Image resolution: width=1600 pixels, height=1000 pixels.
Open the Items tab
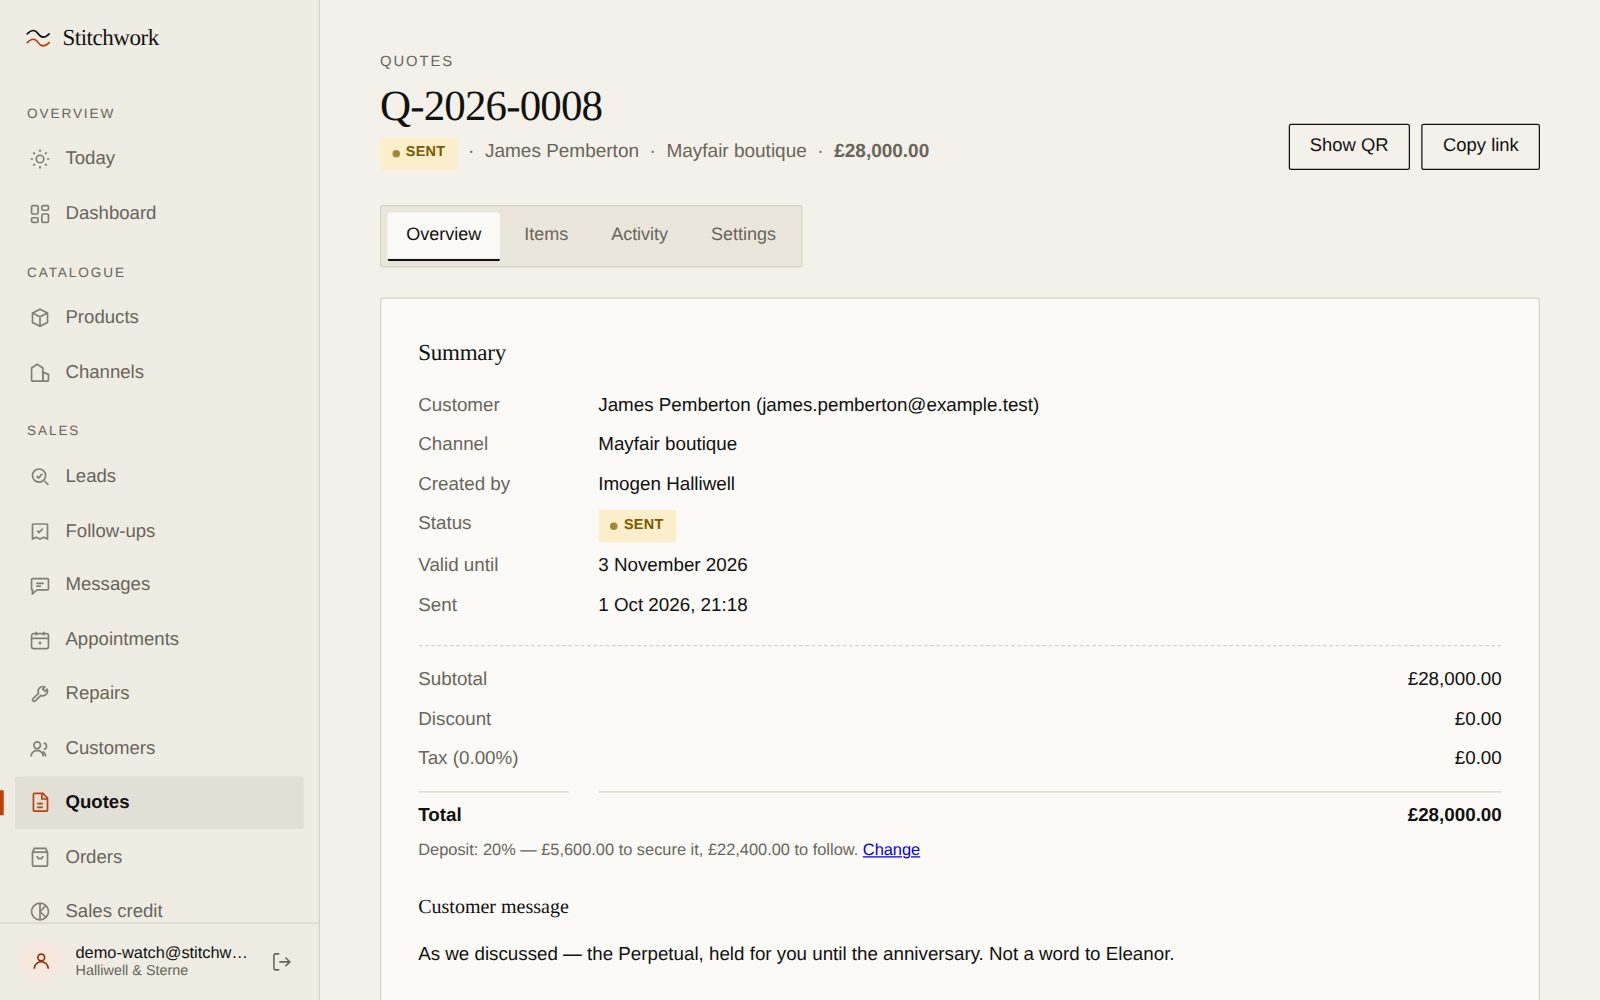pos(546,235)
